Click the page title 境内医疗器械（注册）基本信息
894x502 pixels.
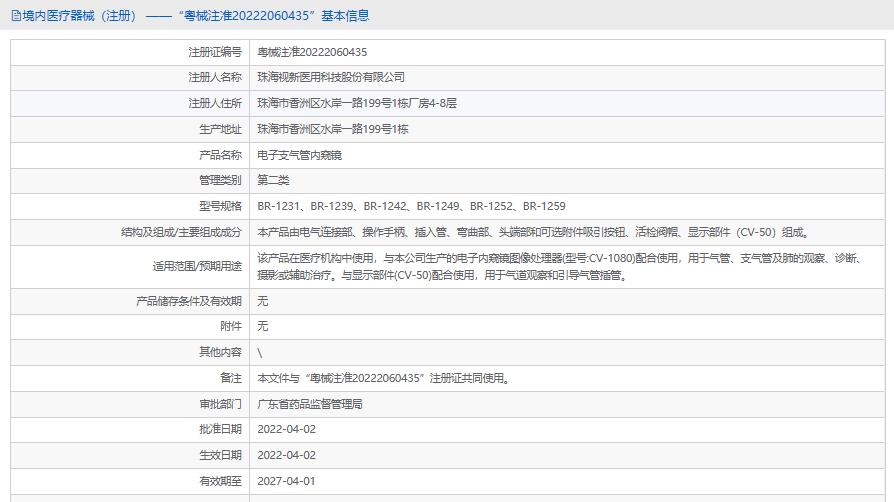coord(196,16)
